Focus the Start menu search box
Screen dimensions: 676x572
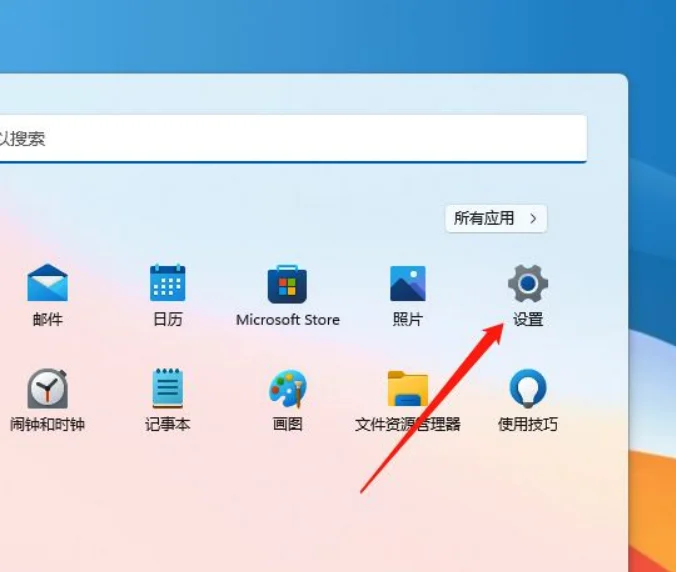click(x=293, y=139)
